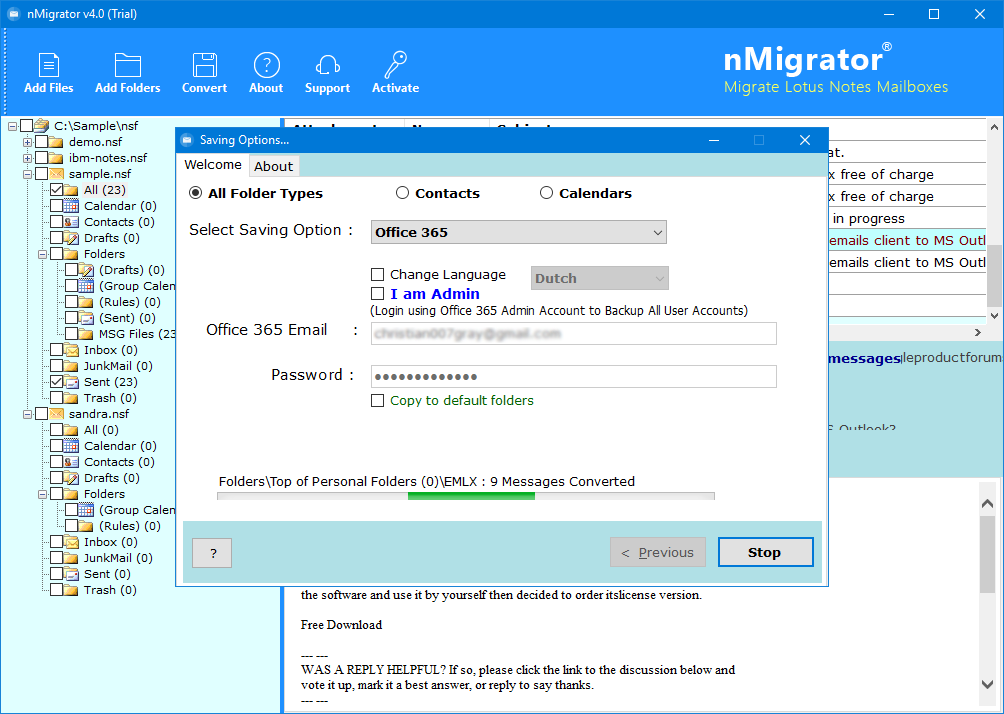Select the sandra.nsf Trash (0) folder
Screen dimensions: 1004x714
(110, 590)
